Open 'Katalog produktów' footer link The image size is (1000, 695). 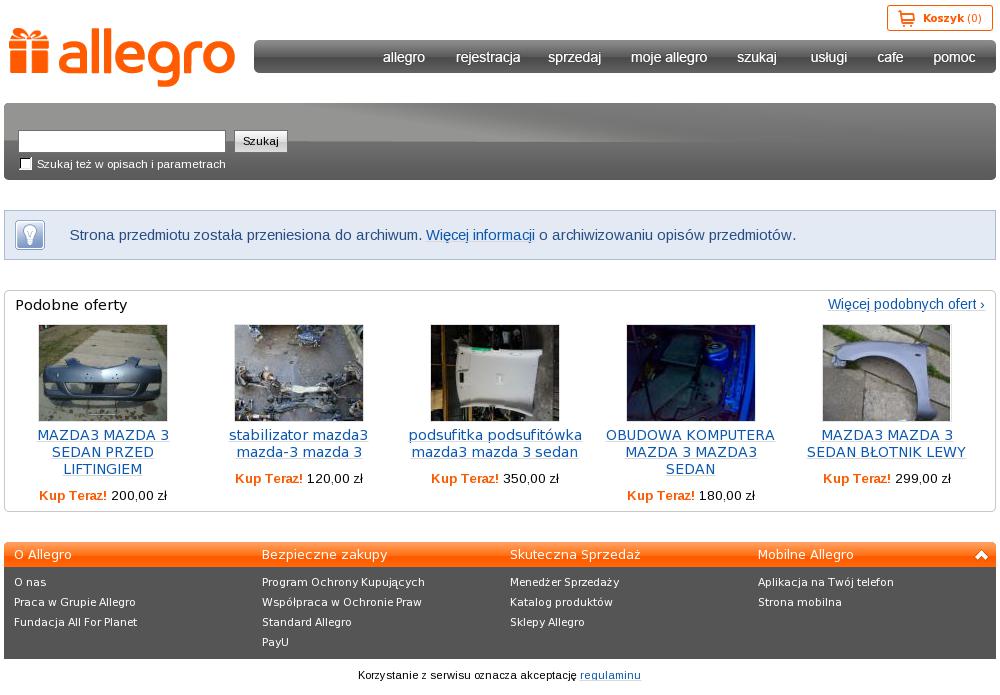(561, 602)
